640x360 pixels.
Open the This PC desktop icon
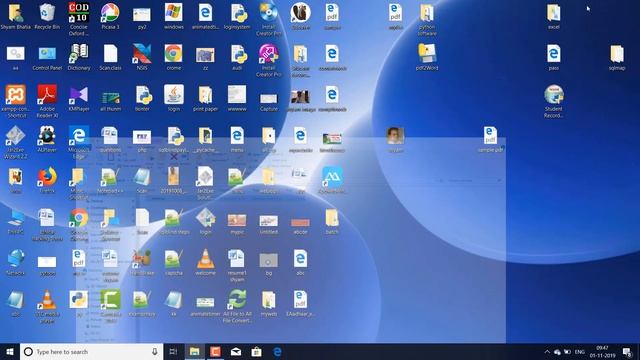[x=16, y=222]
